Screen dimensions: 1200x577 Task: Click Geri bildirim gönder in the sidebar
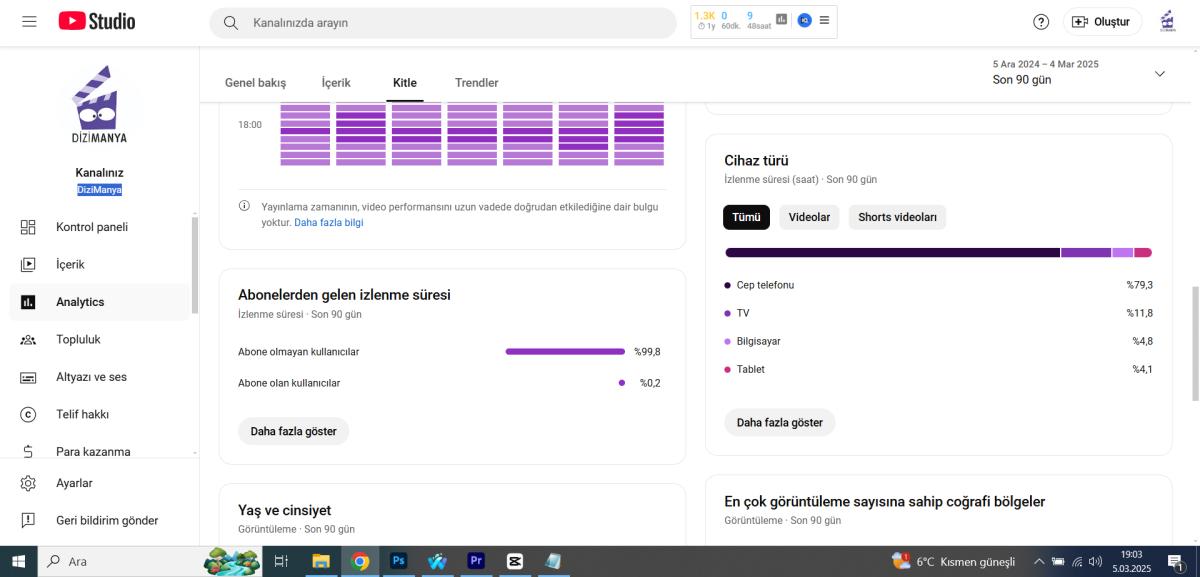[99, 520]
